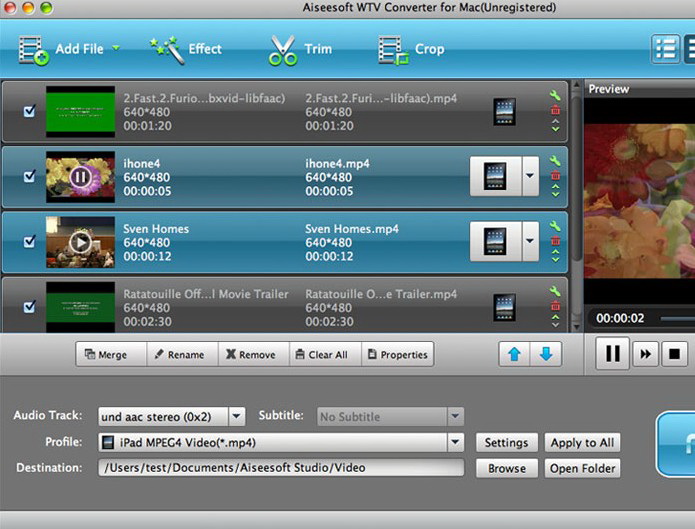Click wrench settings icon for ihone4 row
The width and height of the screenshot is (695, 529).
[555, 161]
